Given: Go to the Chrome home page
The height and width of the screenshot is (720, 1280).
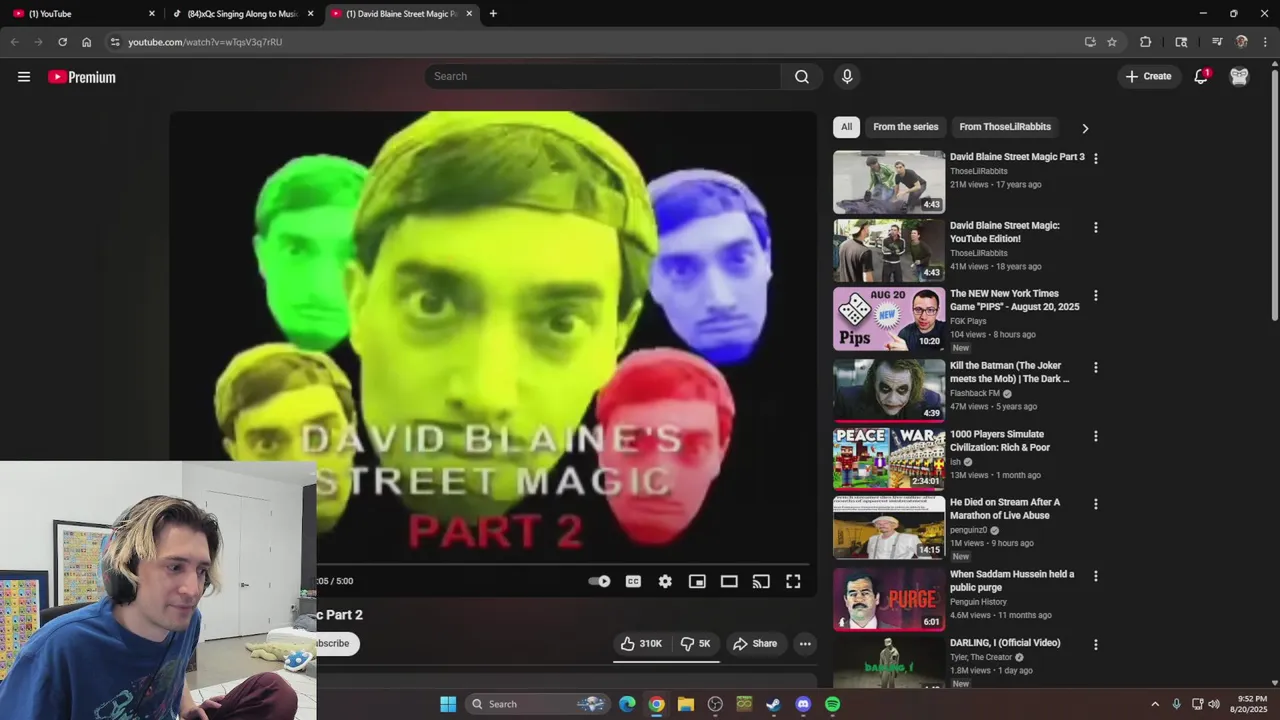Looking at the screenshot, I should 87,42.
